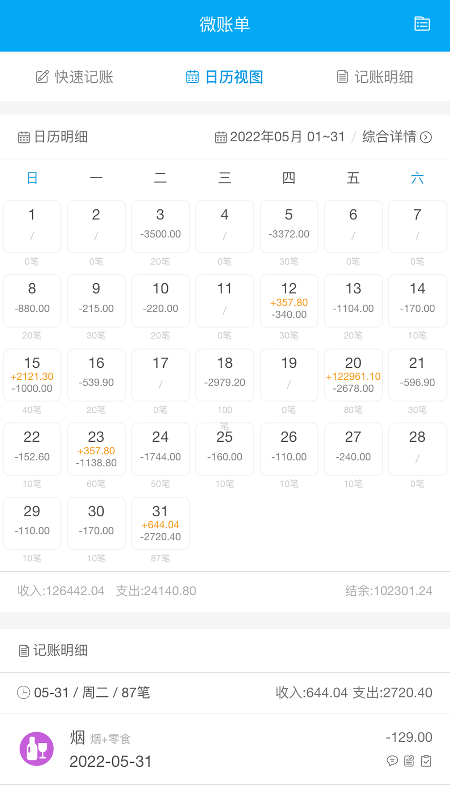Select day 23 with +357.80 income
The height and width of the screenshot is (800, 450).
pos(96,449)
